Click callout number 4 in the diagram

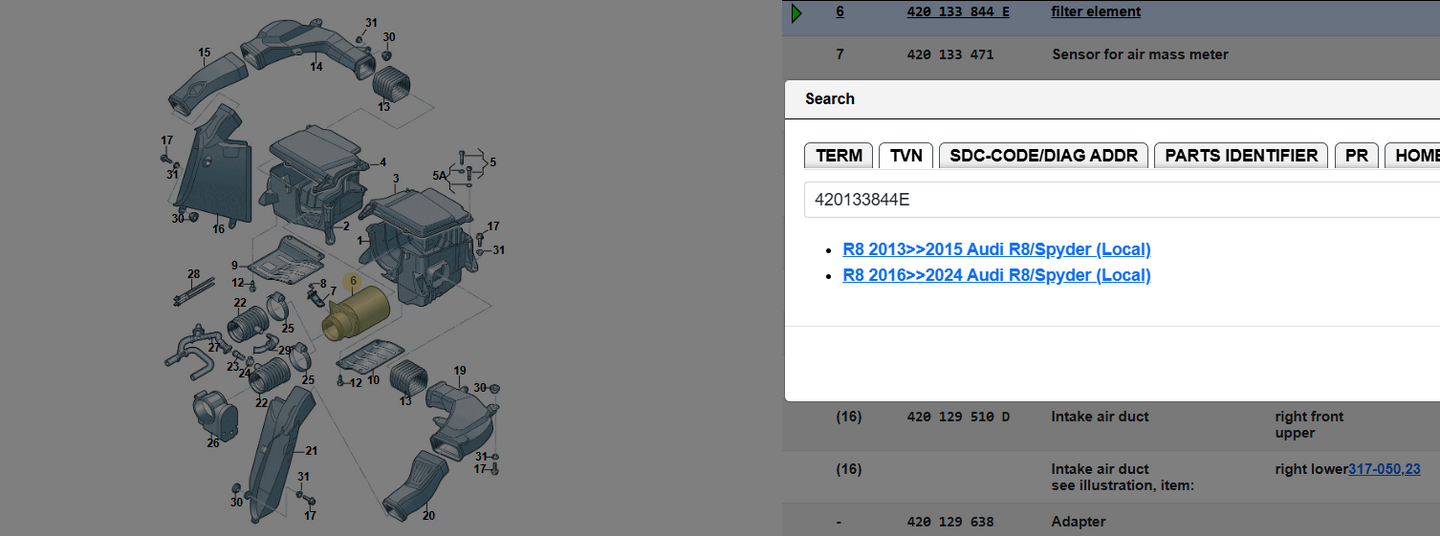point(382,162)
